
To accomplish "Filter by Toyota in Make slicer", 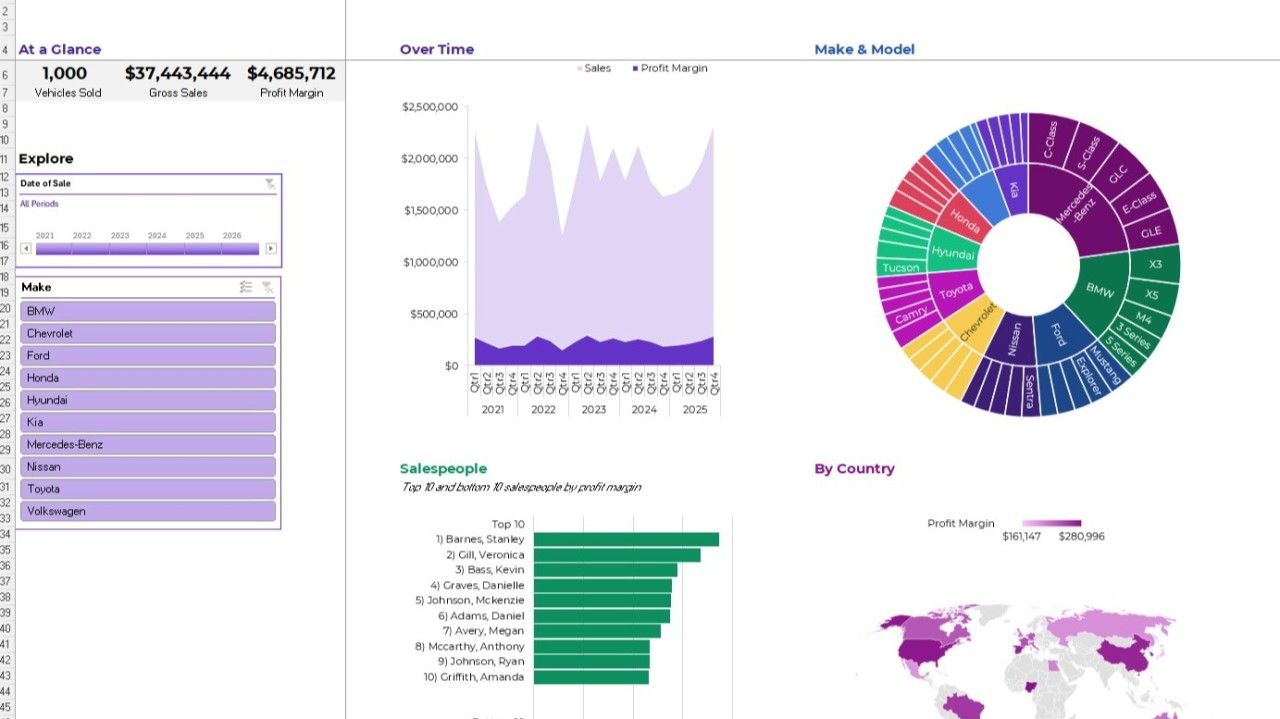I will pos(148,489).
